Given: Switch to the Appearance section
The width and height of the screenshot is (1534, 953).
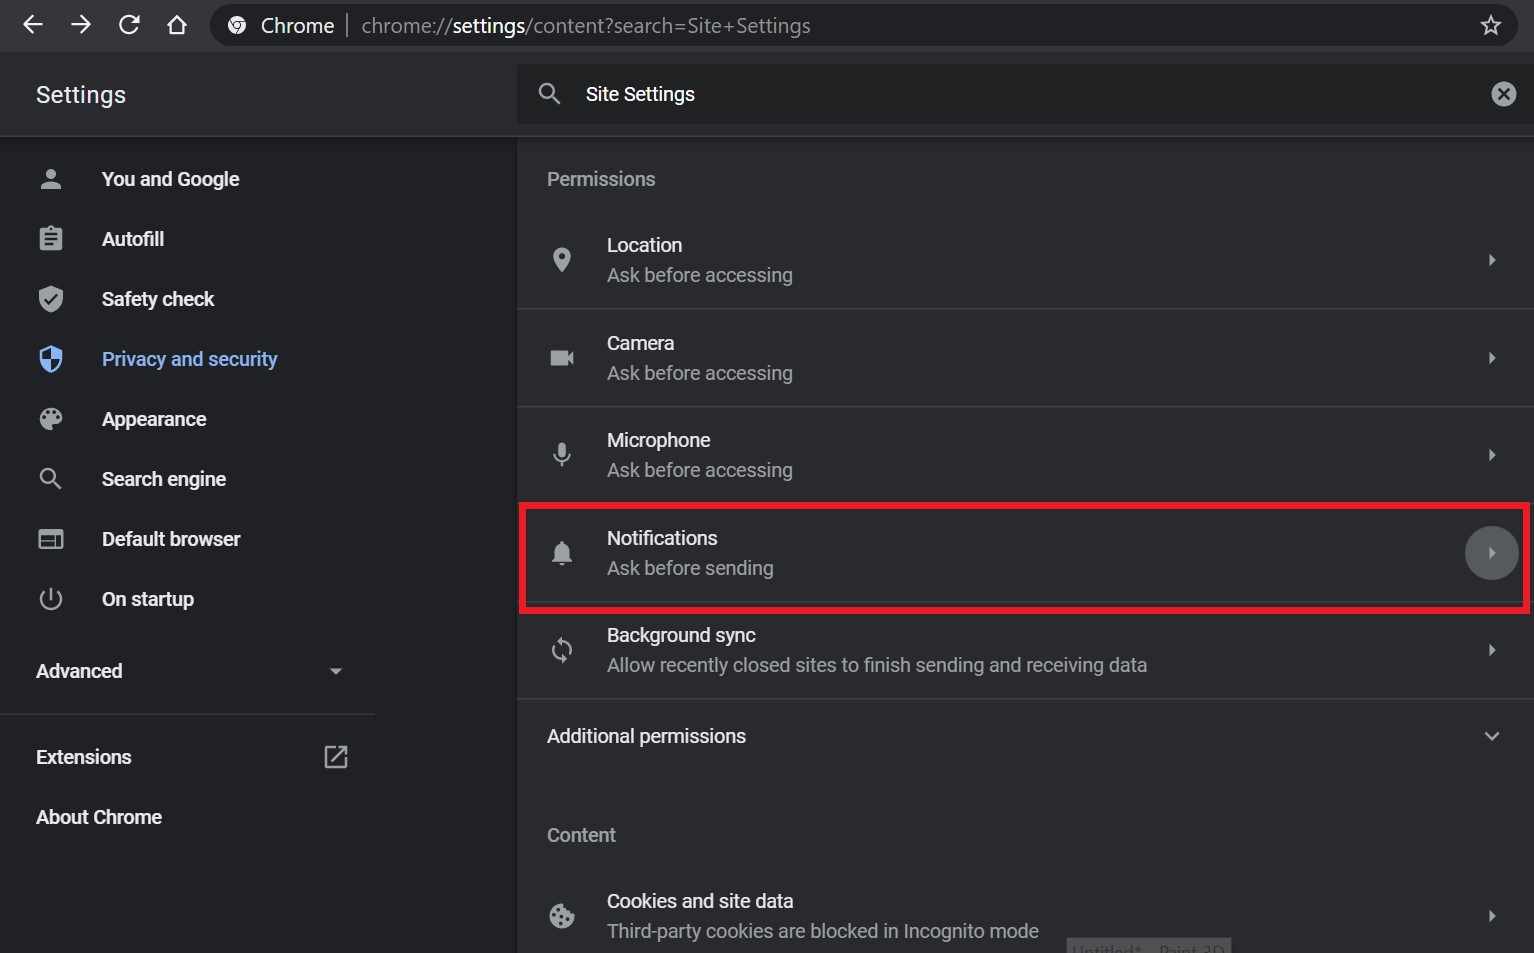Looking at the screenshot, I should (x=154, y=418).
